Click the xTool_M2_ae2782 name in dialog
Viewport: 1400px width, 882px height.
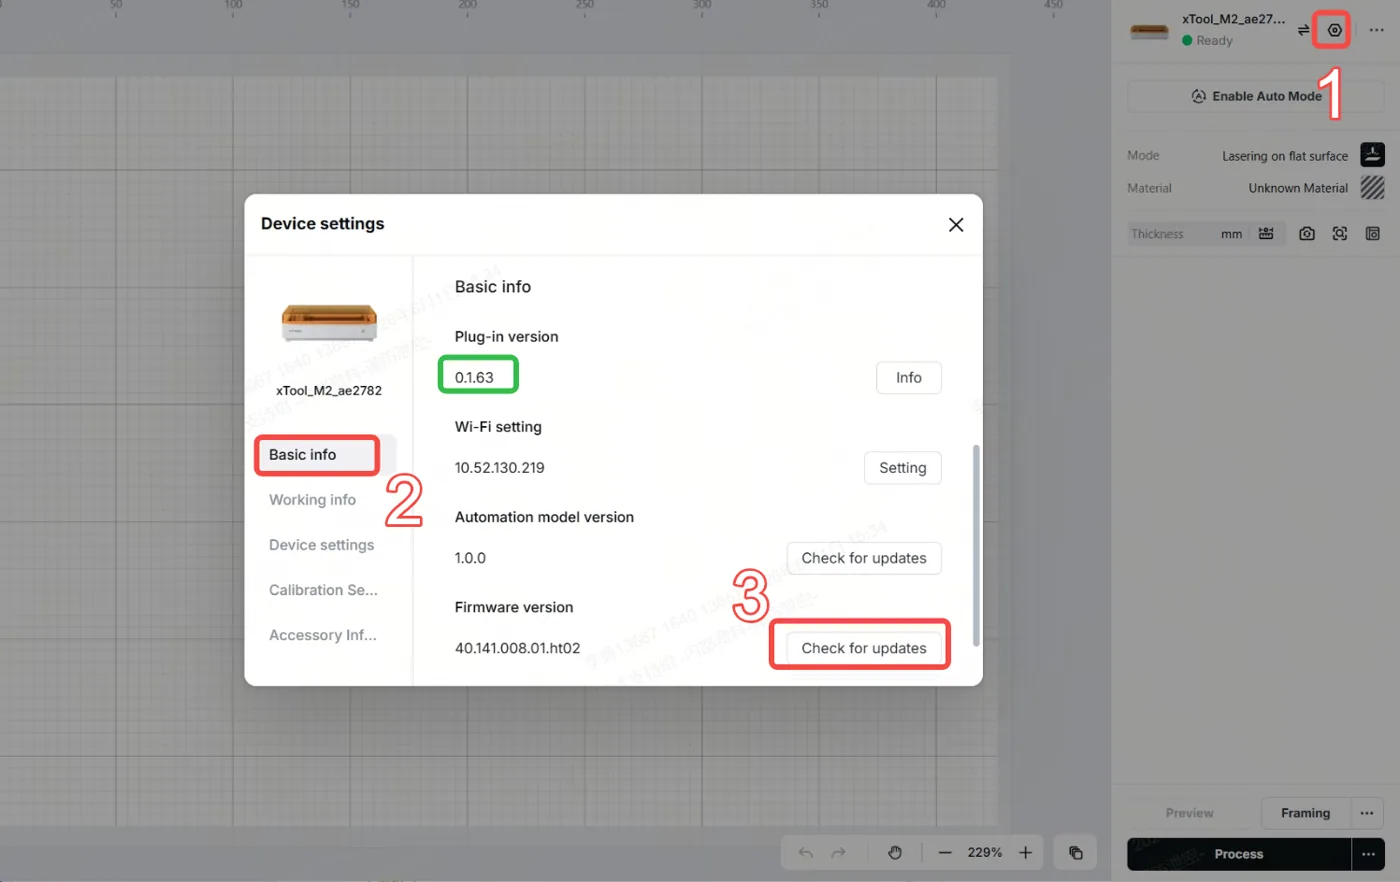point(329,391)
